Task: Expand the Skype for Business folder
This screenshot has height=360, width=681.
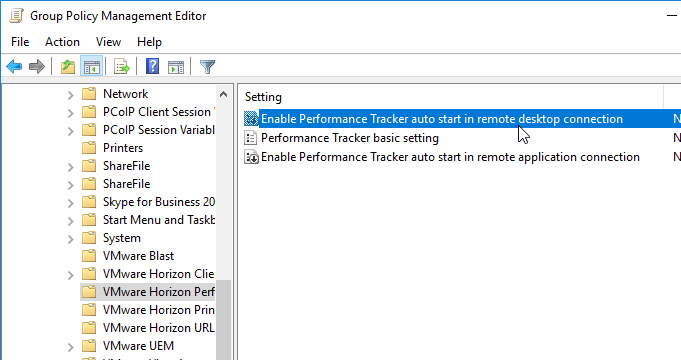Action: pos(70,203)
